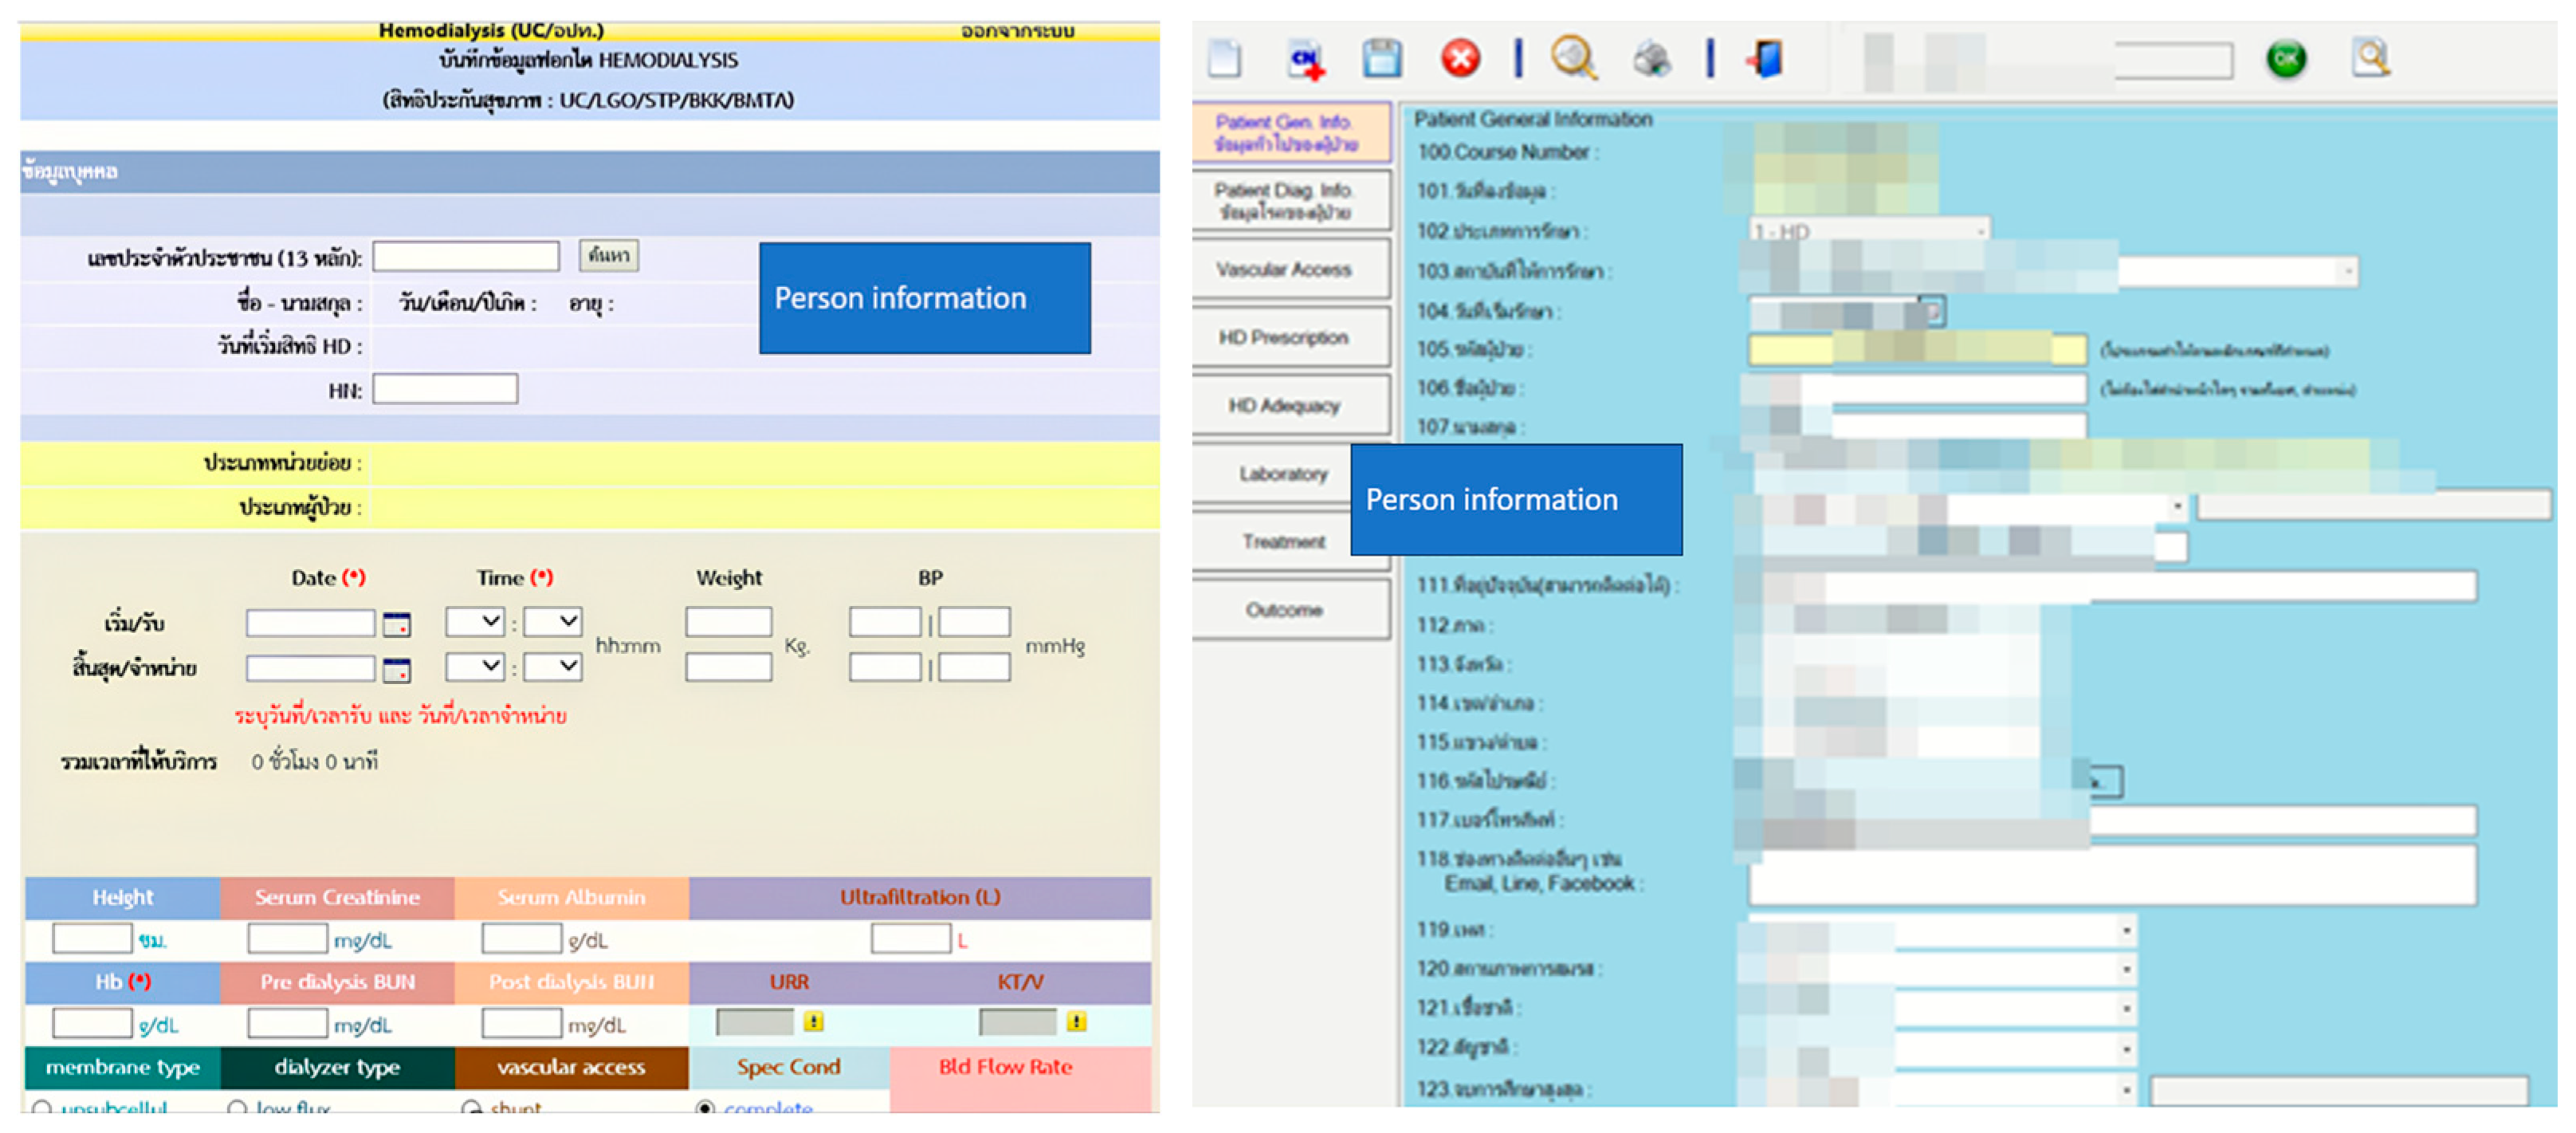The width and height of the screenshot is (2576, 1133).
Task: Open calendar picker for start date
Action: pyautogui.click(x=397, y=625)
